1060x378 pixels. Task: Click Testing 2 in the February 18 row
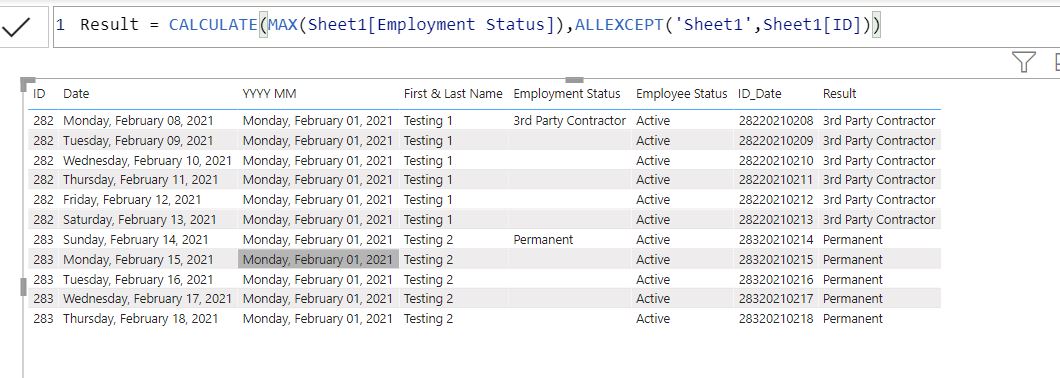click(428, 319)
